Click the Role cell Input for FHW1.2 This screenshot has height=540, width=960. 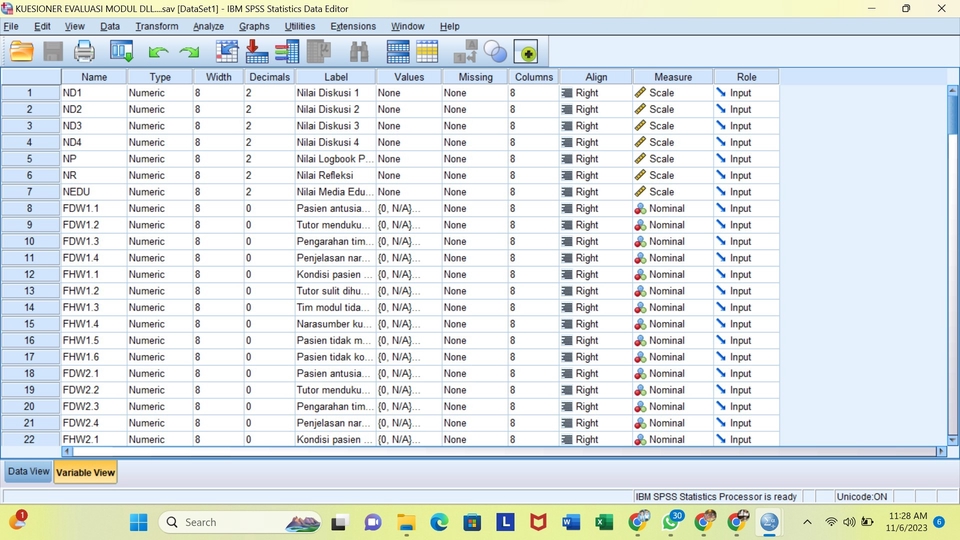[746, 291]
